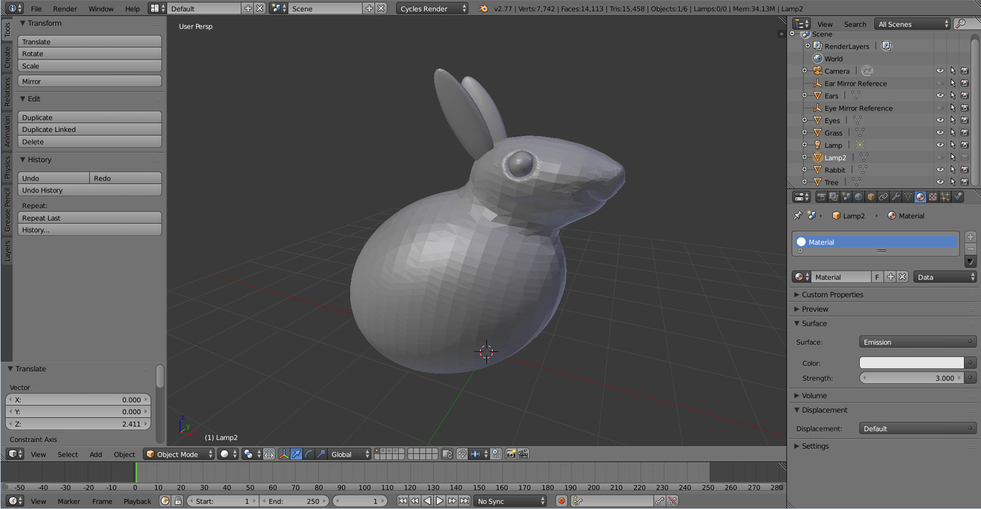Open the Render menu
This screenshot has height=509, width=981.
[x=65, y=8]
